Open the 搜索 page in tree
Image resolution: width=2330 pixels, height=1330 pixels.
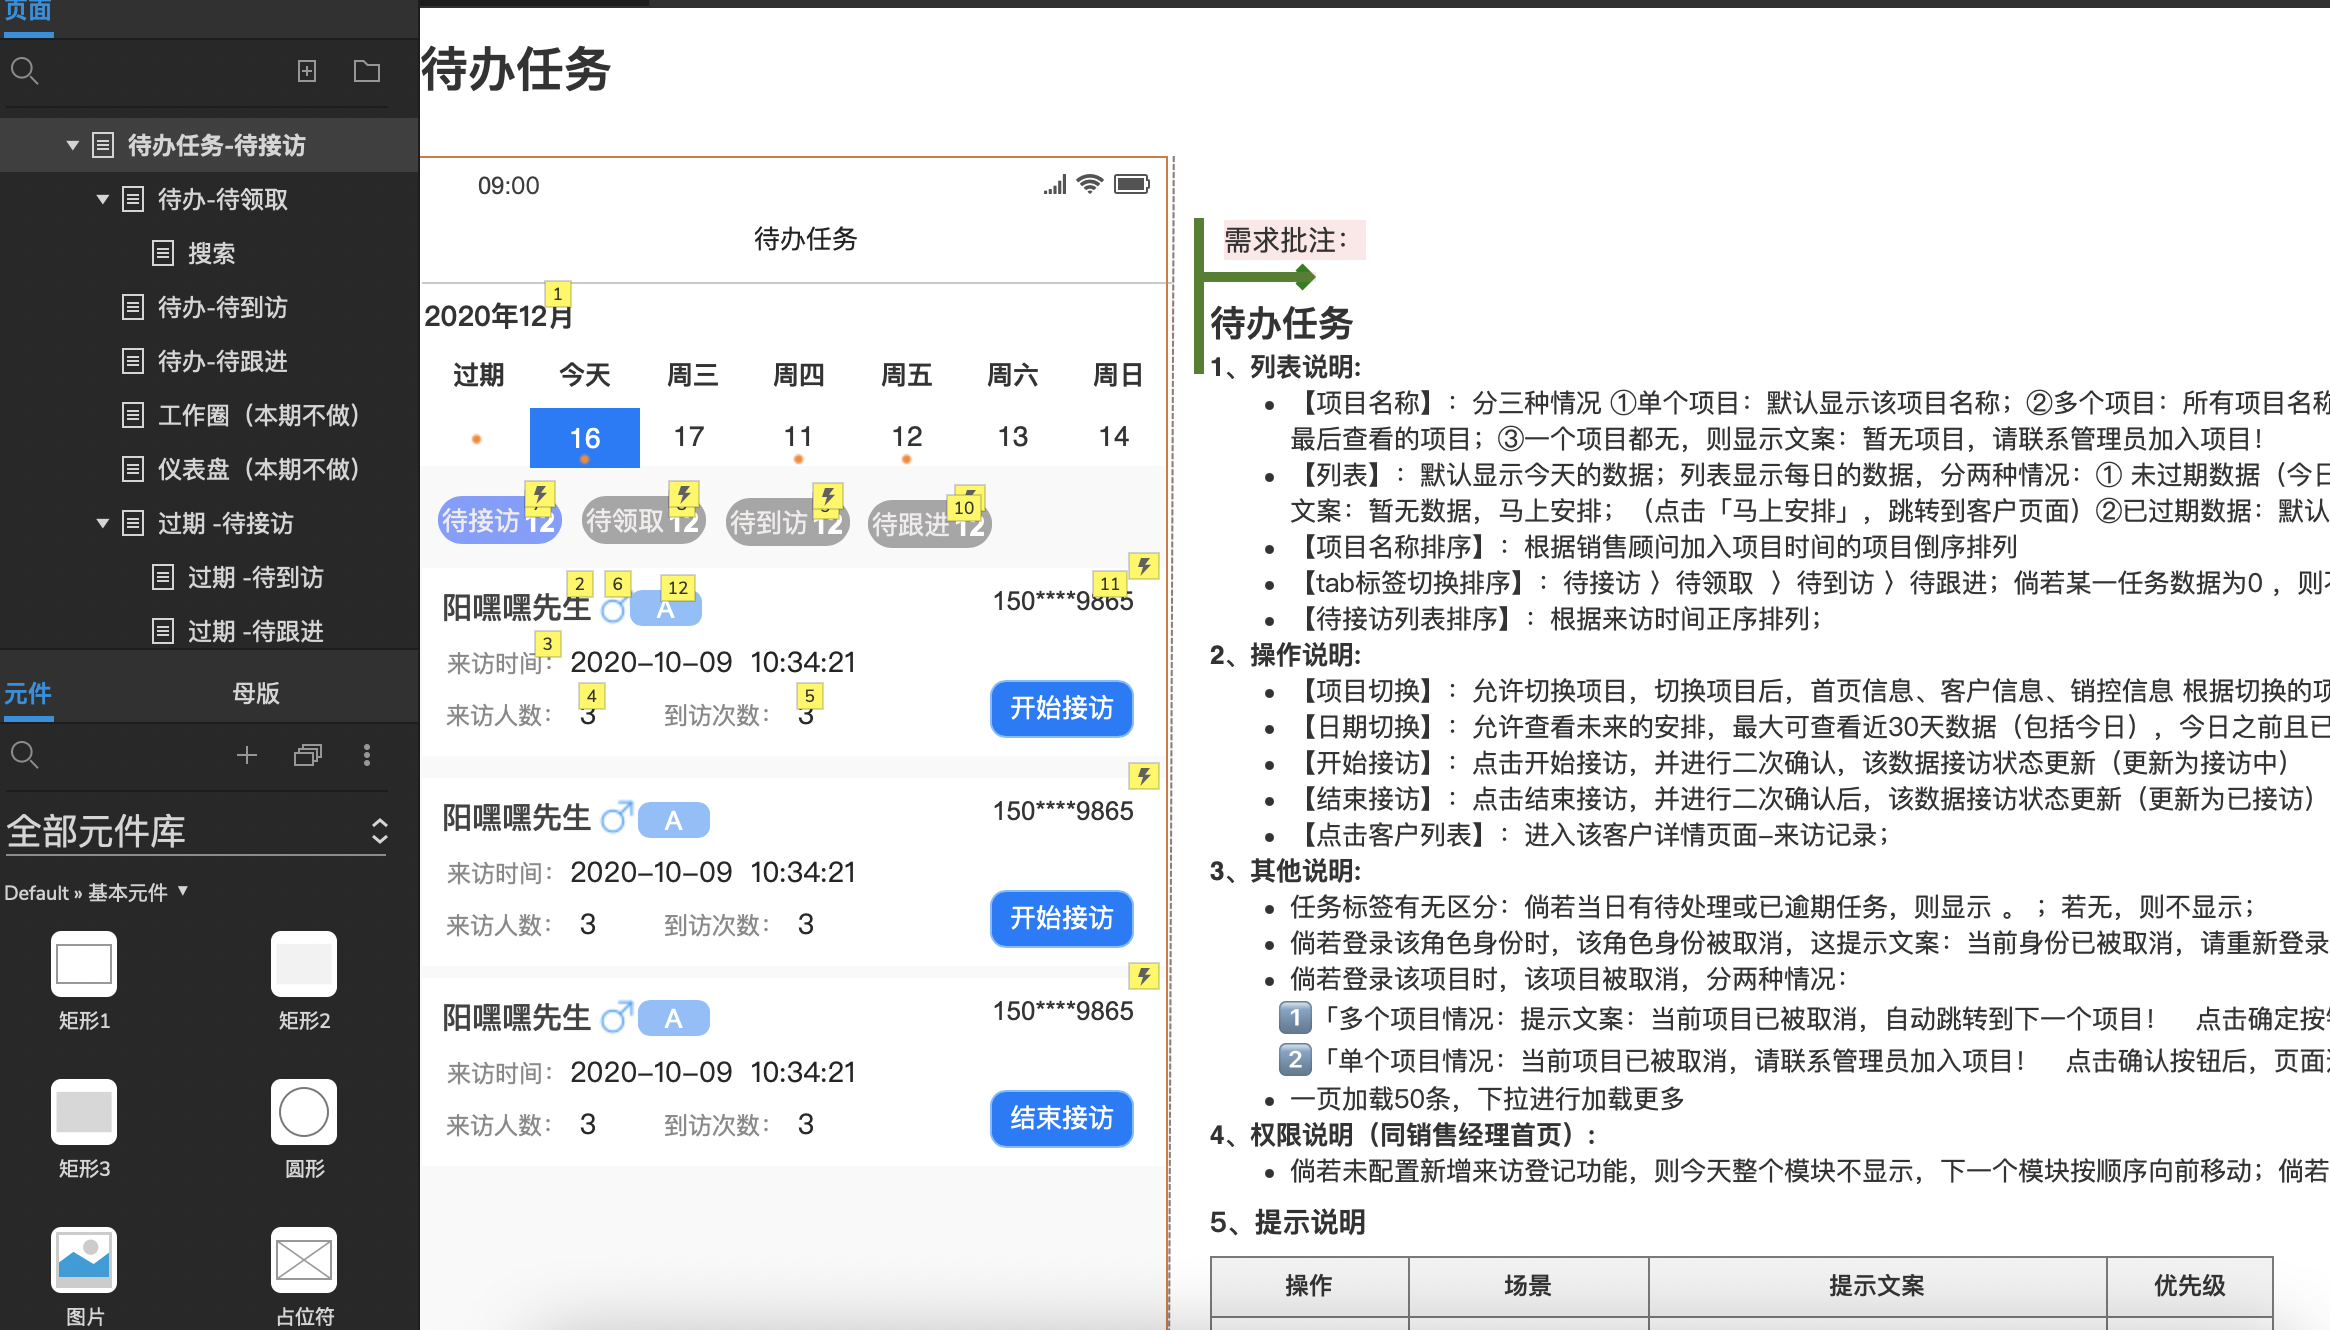(210, 253)
